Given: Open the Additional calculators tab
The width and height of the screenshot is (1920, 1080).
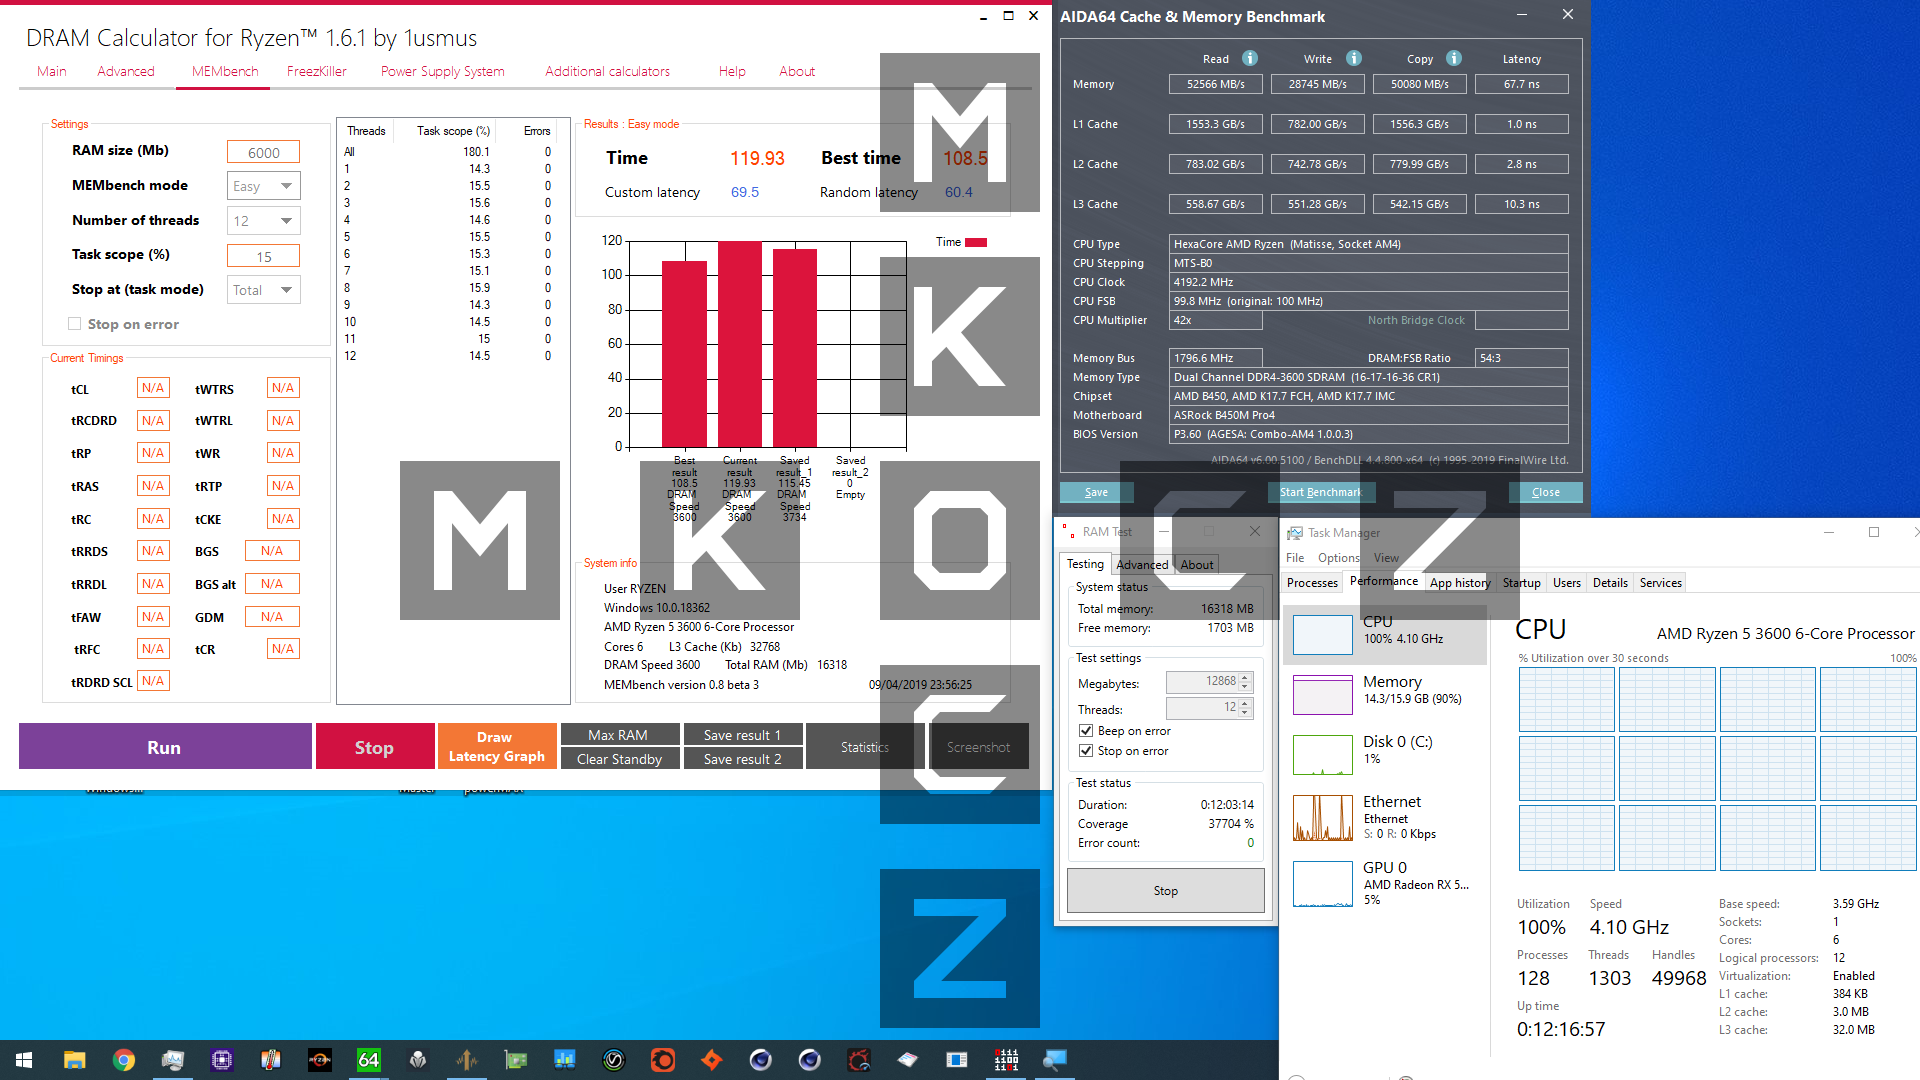Looking at the screenshot, I should point(608,71).
